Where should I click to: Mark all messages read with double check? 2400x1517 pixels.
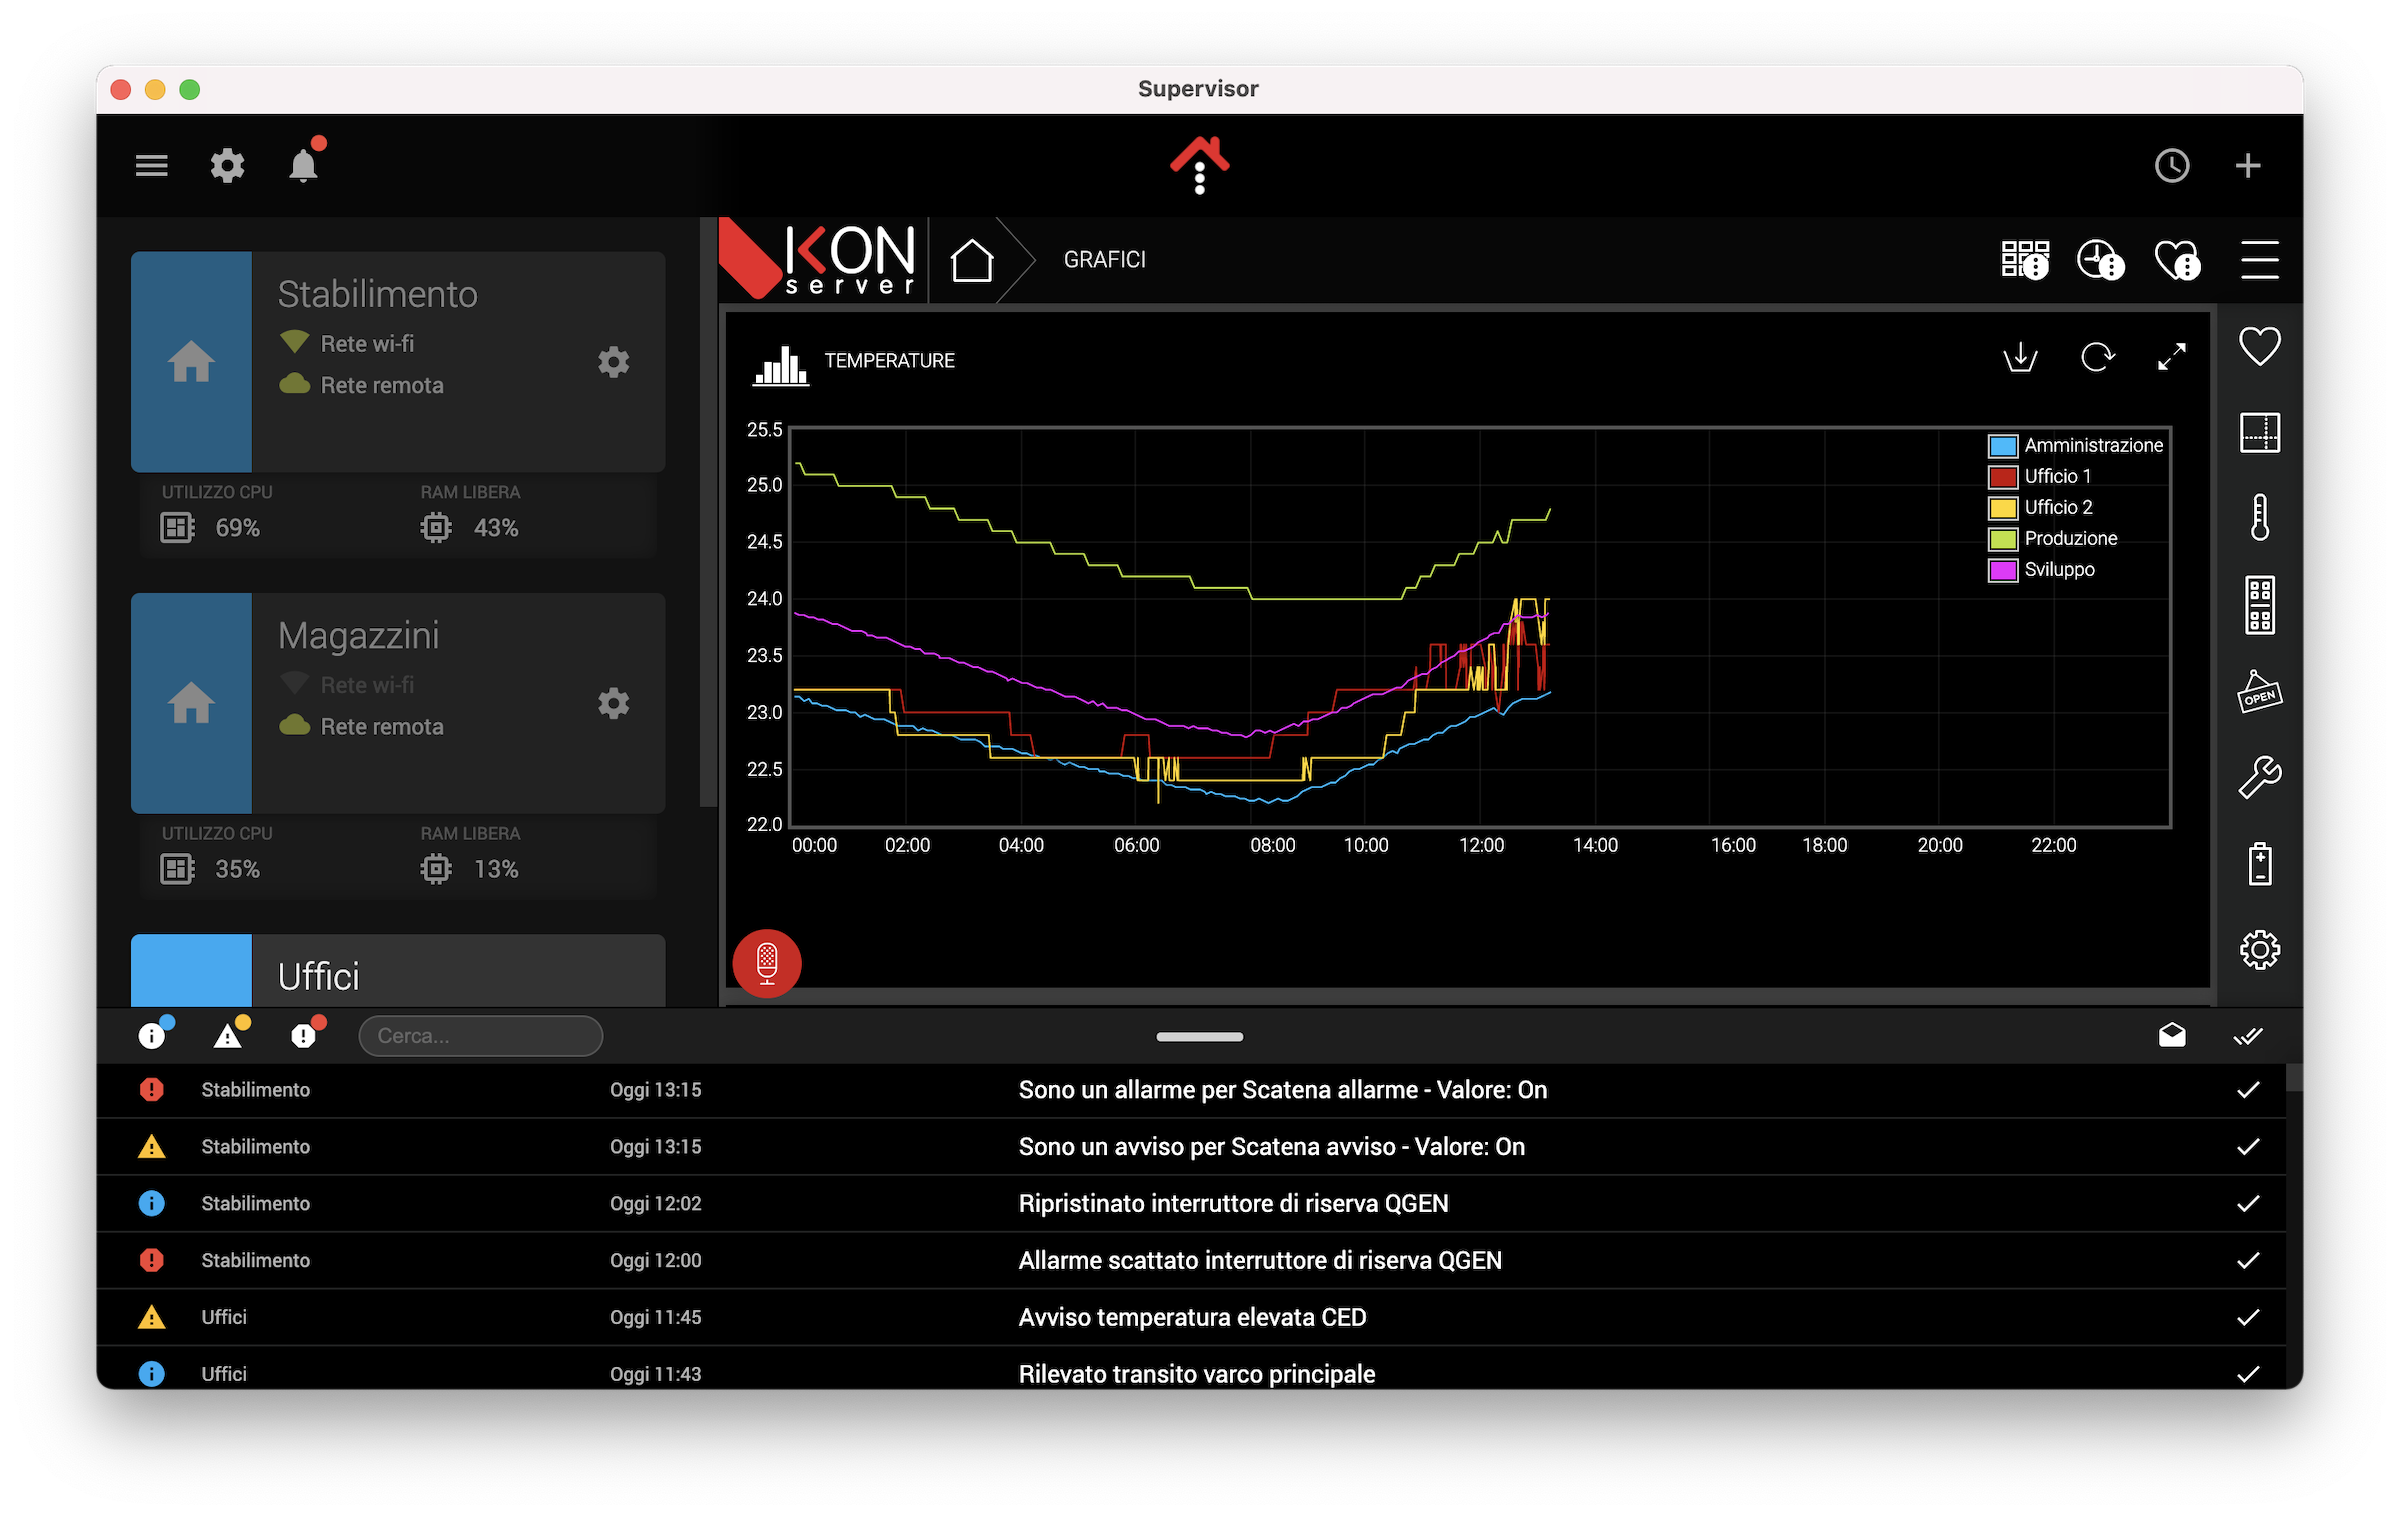click(x=2248, y=1036)
